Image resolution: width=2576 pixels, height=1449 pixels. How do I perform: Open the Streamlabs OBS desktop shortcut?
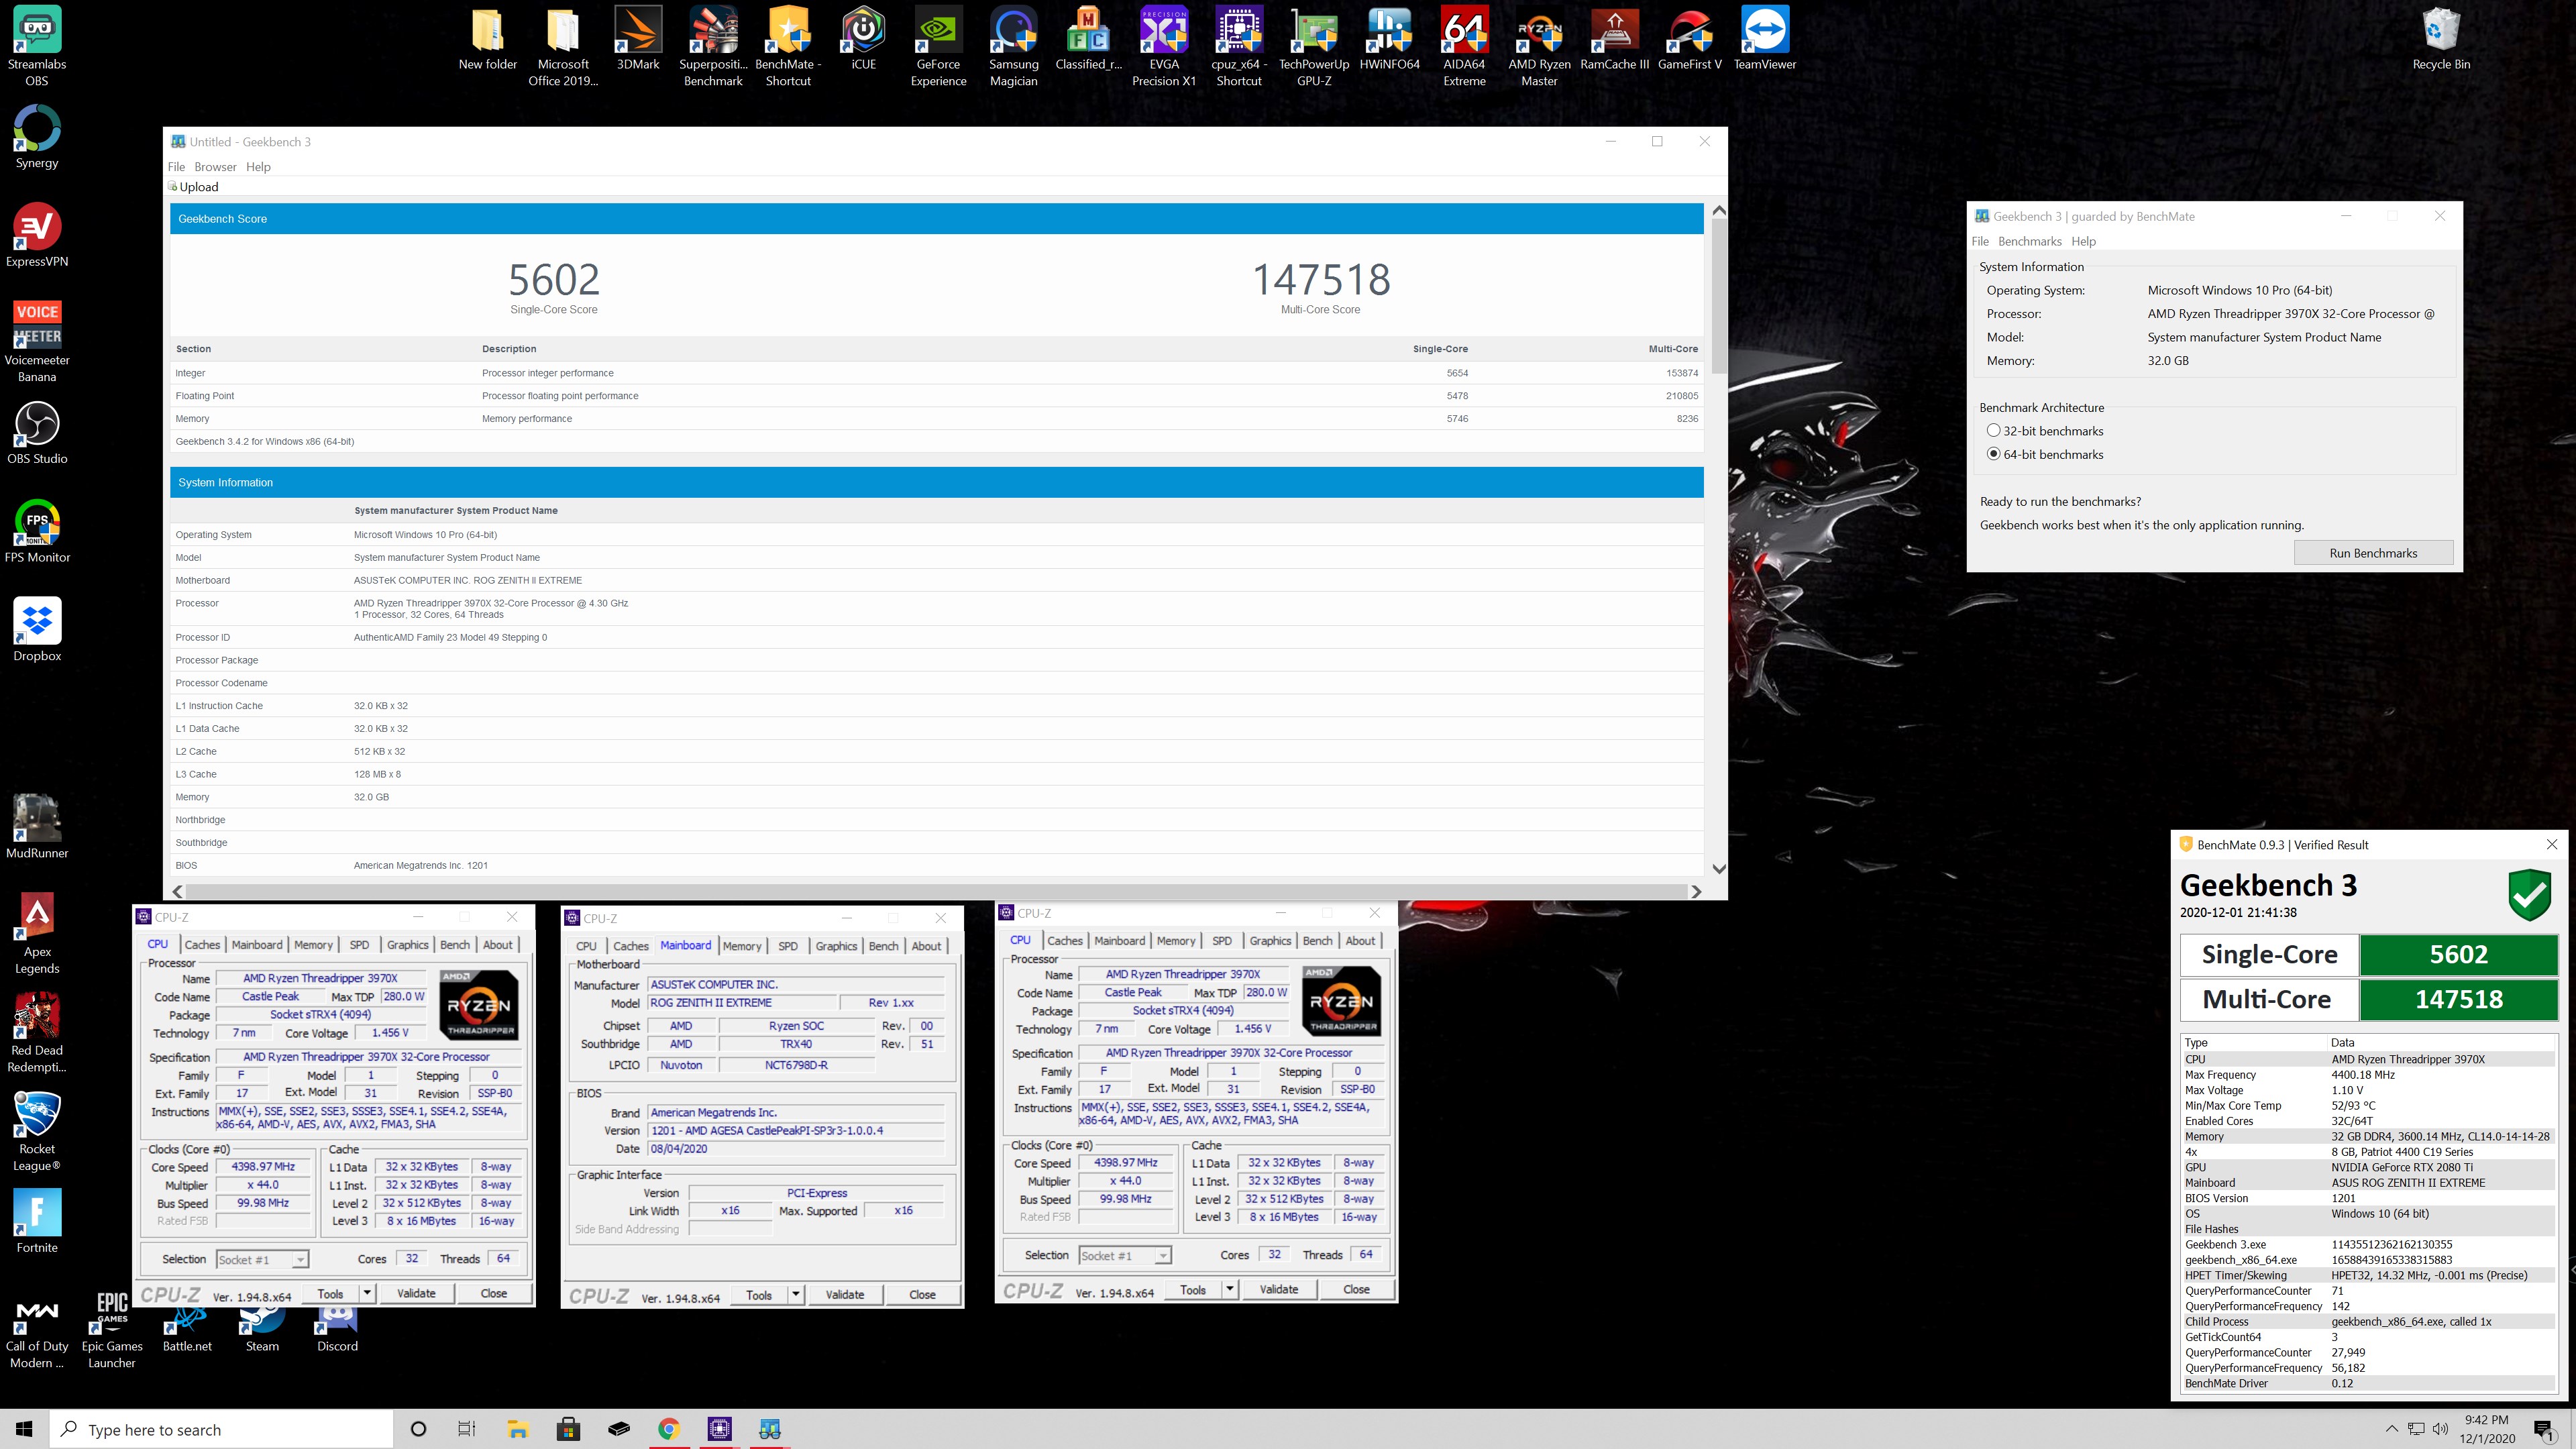click(x=37, y=45)
